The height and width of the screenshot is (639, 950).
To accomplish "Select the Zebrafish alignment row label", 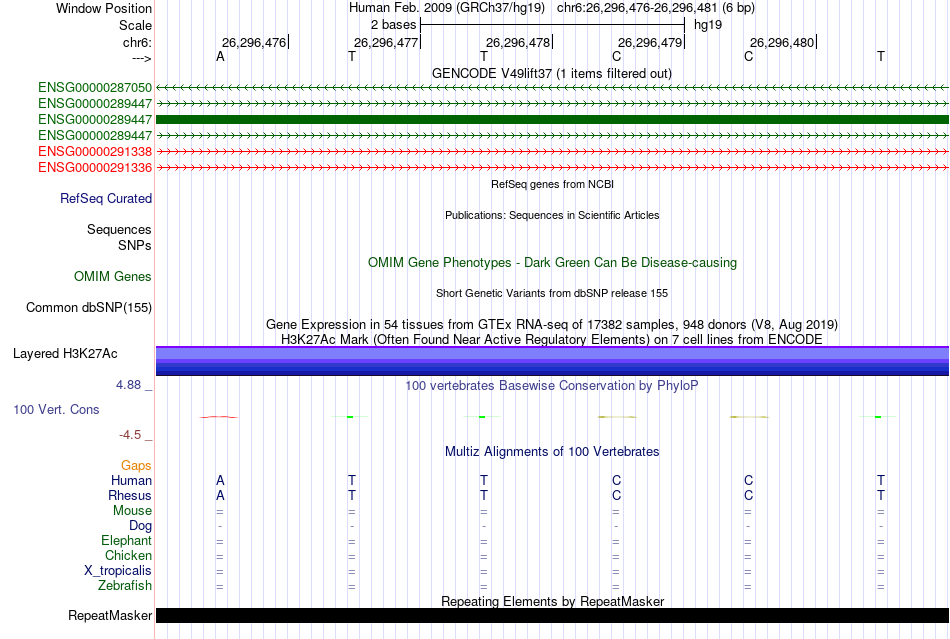I will tap(125, 586).
